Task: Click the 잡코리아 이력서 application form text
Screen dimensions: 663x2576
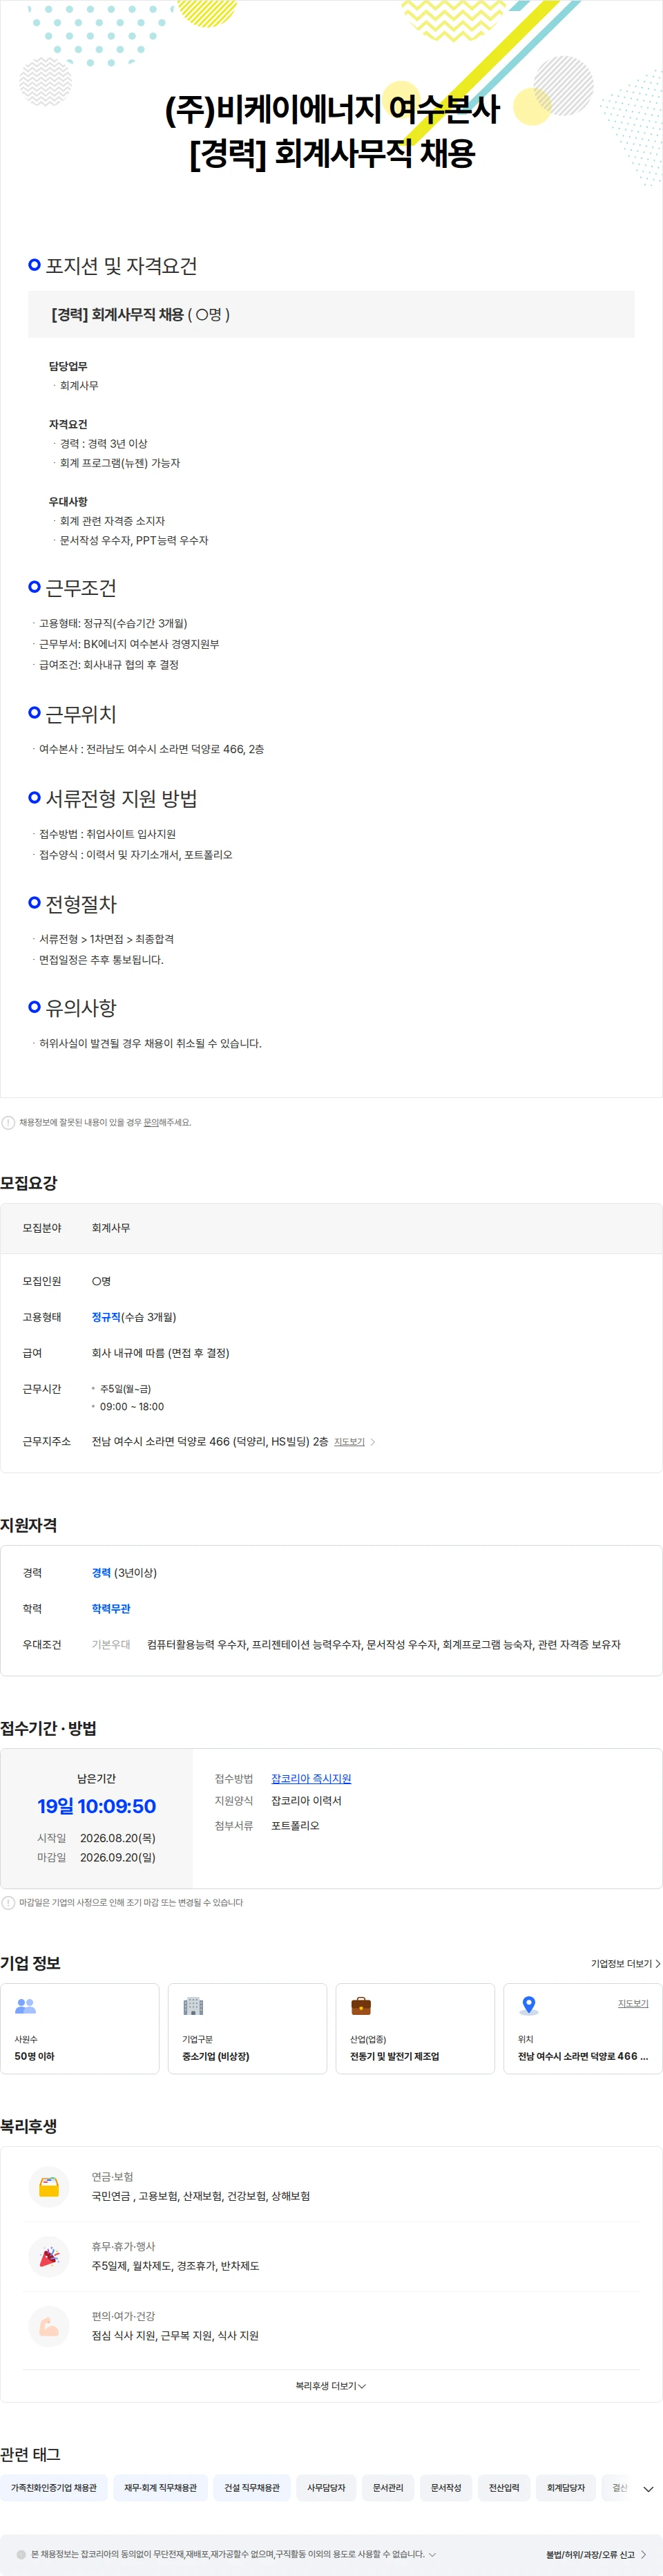Action: (306, 1800)
